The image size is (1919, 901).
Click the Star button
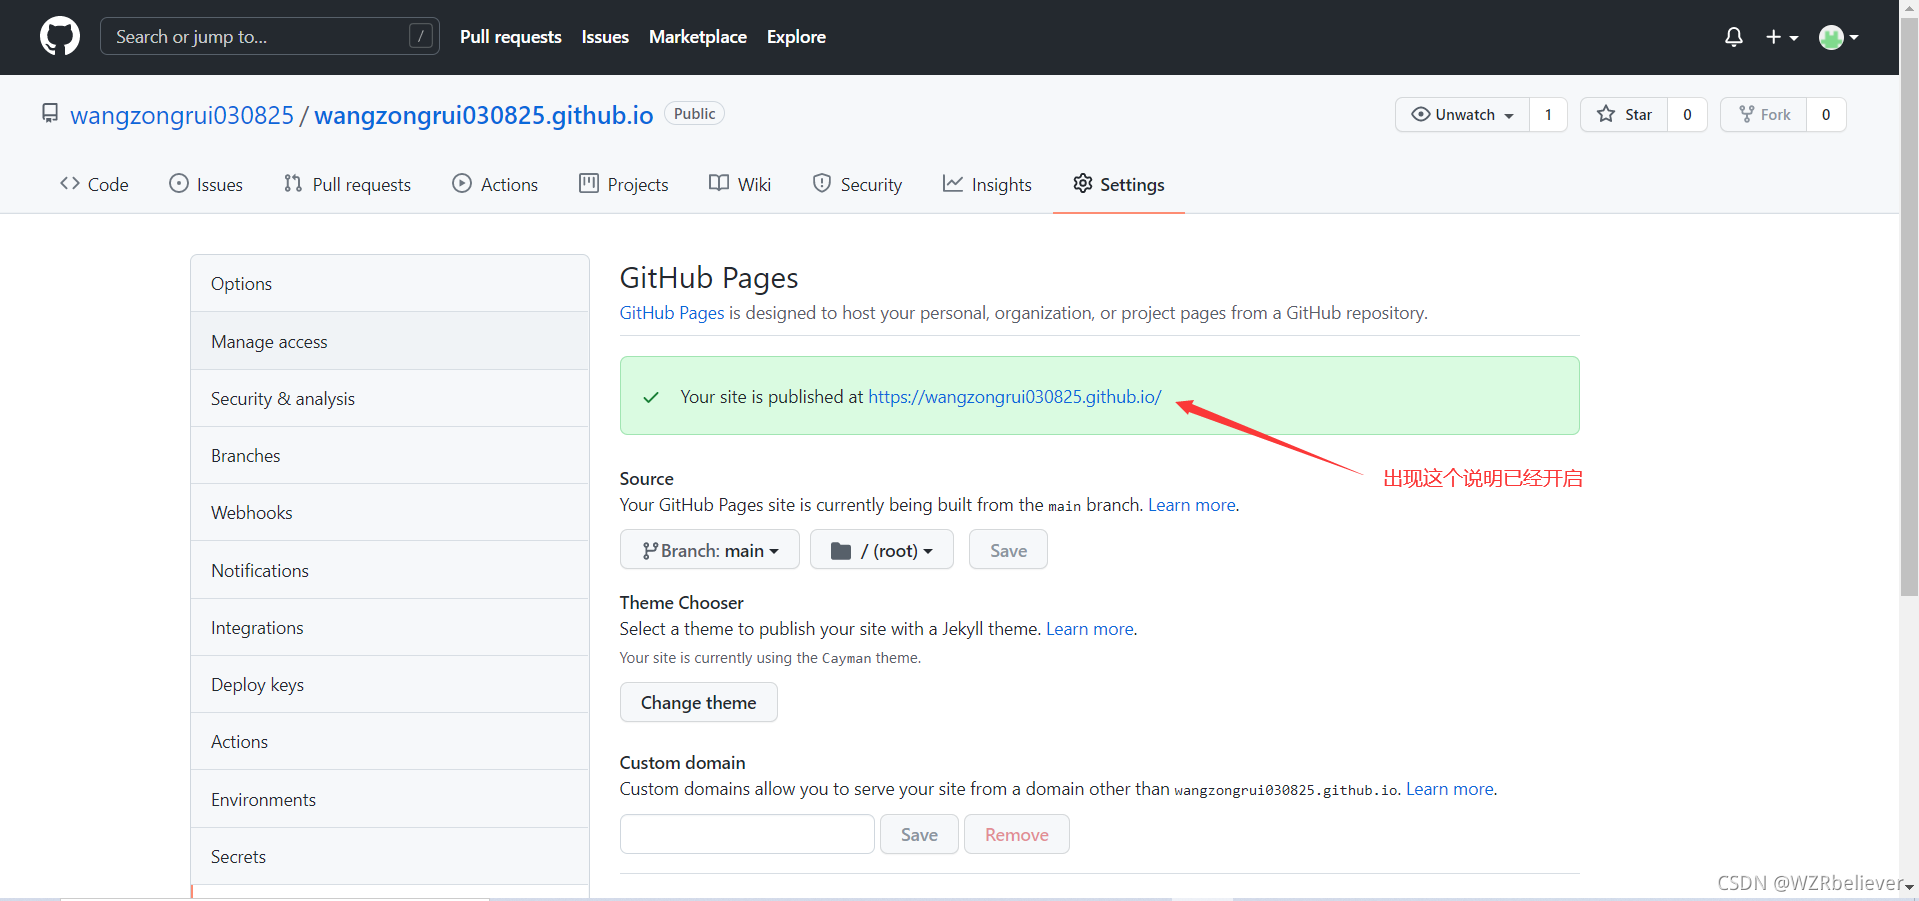pyautogui.click(x=1624, y=114)
